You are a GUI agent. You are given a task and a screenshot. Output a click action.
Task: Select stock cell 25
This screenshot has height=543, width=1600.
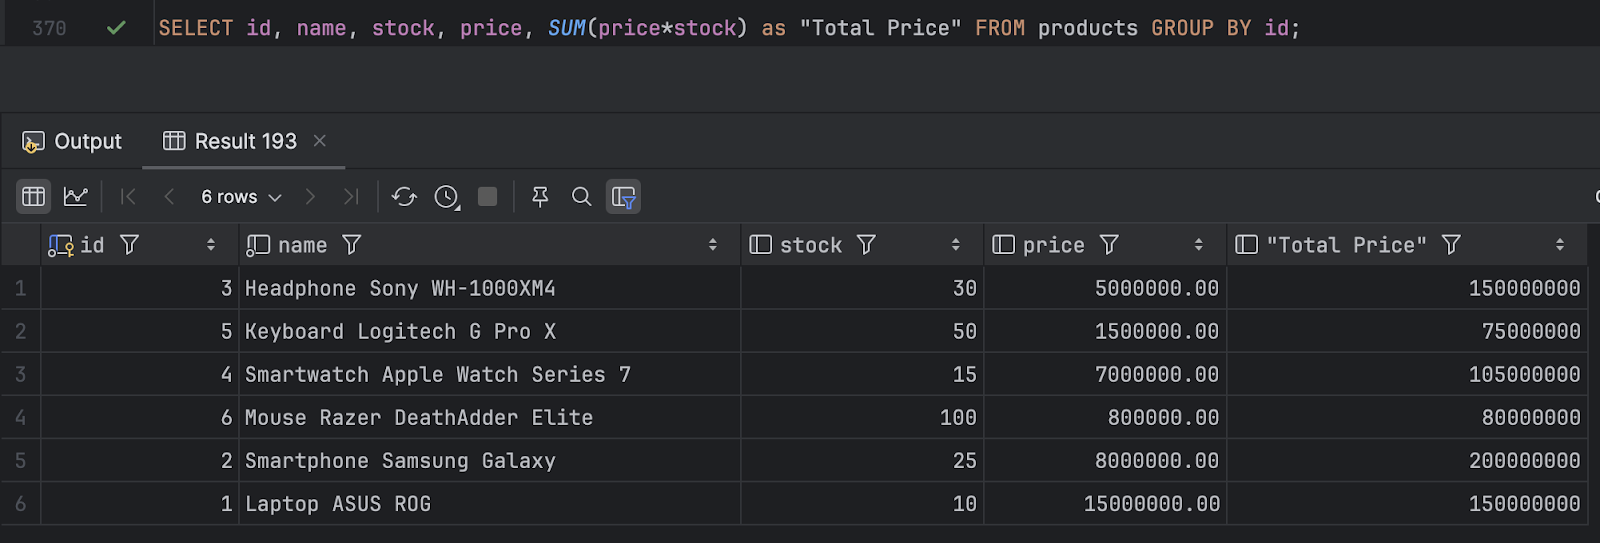pos(862,460)
